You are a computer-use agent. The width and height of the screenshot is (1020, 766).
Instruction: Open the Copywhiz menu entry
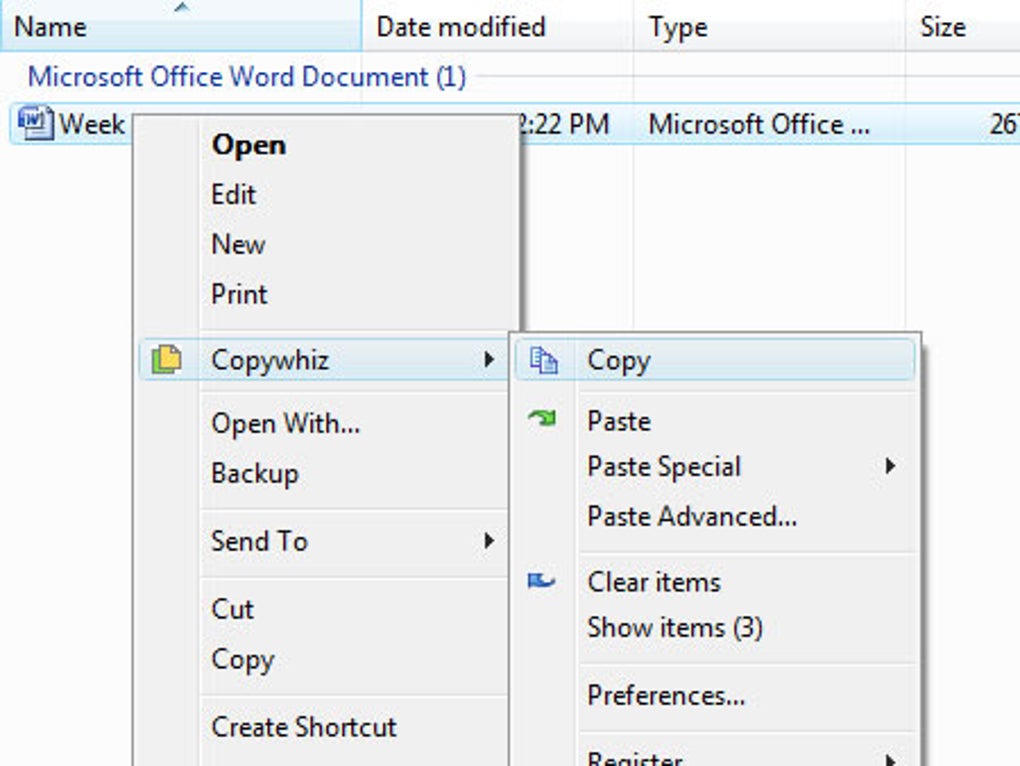tap(324, 360)
